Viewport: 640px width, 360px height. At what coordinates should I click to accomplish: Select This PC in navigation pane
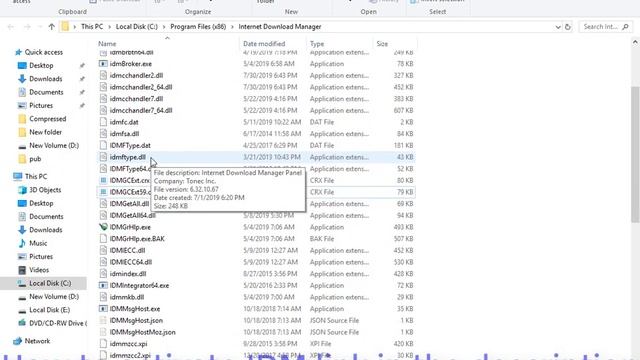[36, 176]
